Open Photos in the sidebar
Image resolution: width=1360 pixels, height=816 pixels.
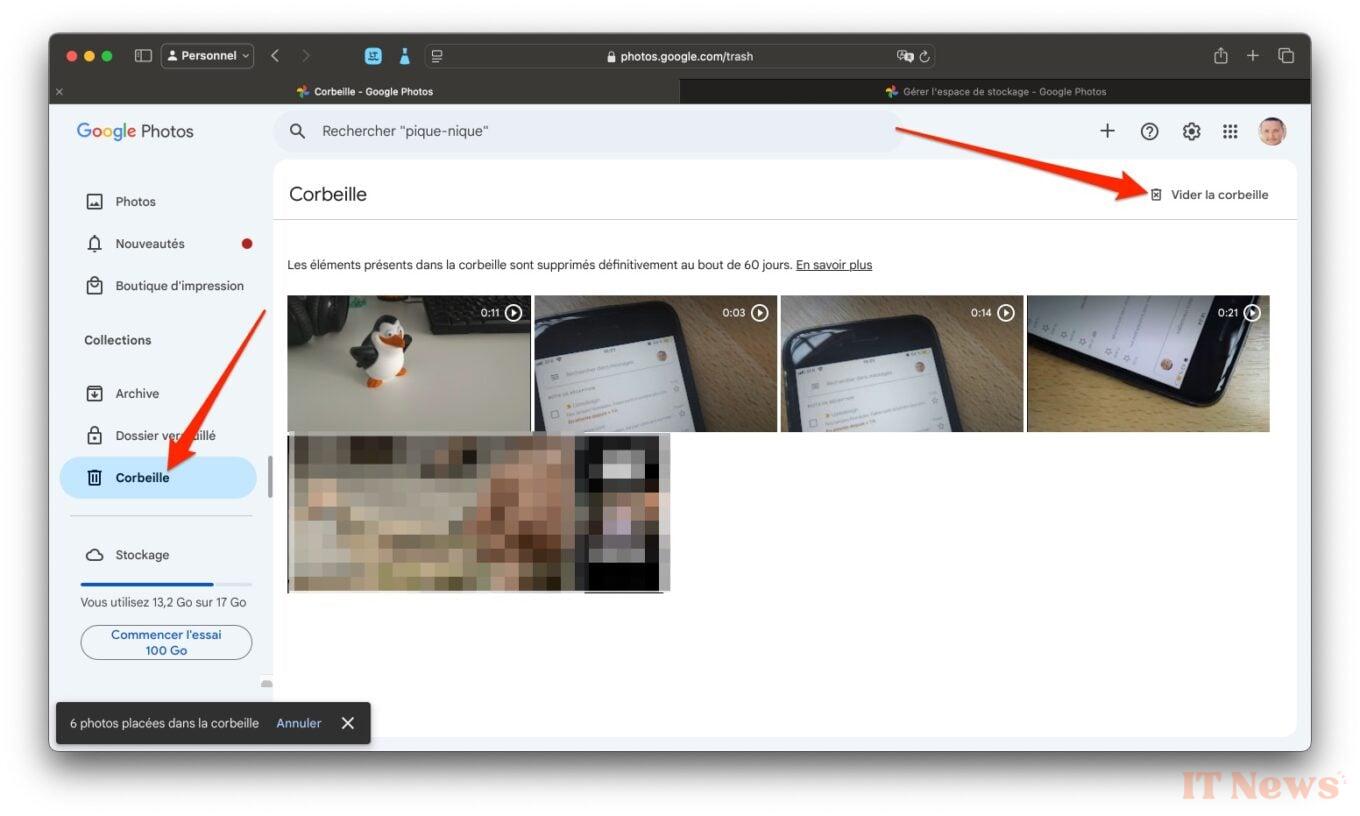[135, 201]
